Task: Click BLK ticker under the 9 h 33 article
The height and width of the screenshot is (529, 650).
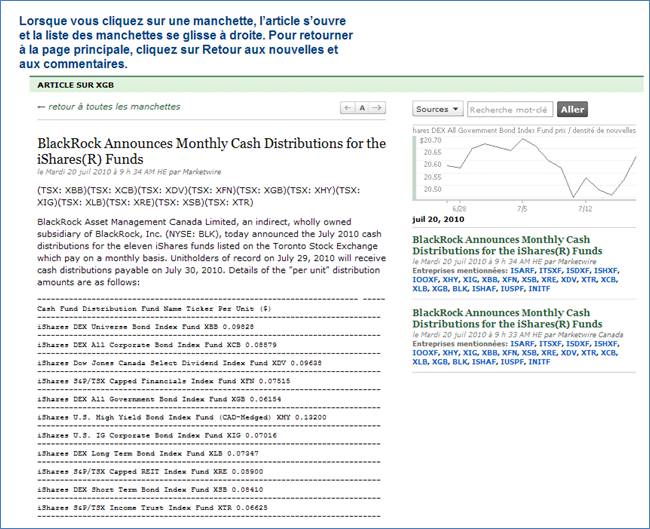Action: [460, 362]
